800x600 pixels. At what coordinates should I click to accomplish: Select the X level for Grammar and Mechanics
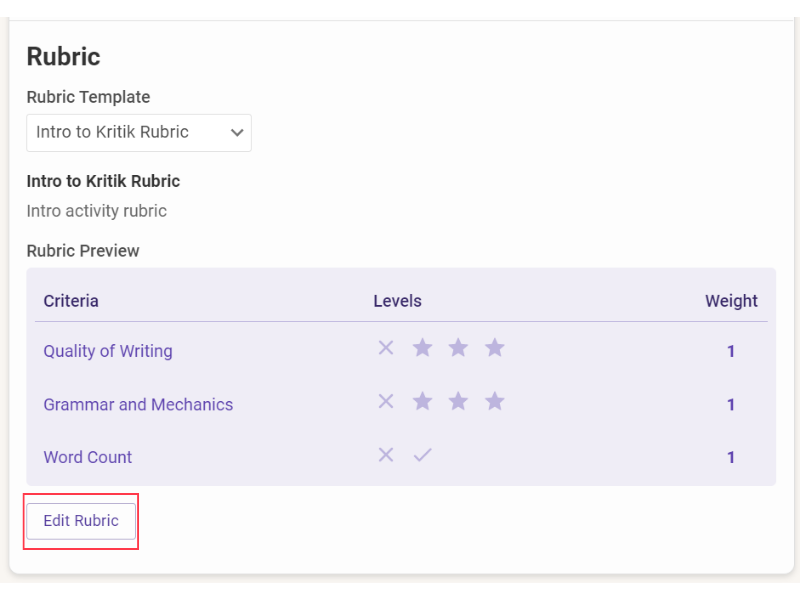pyautogui.click(x=386, y=402)
